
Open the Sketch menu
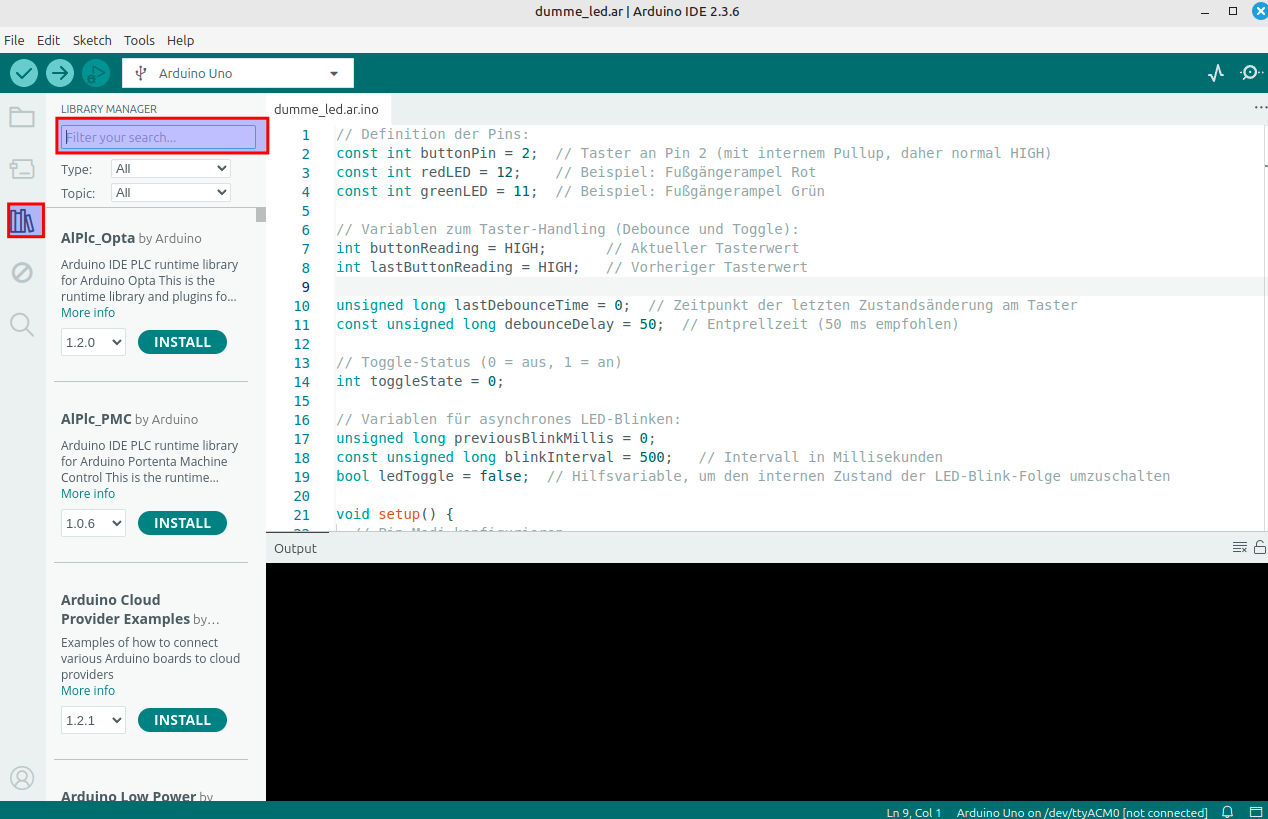(x=92, y=40)
